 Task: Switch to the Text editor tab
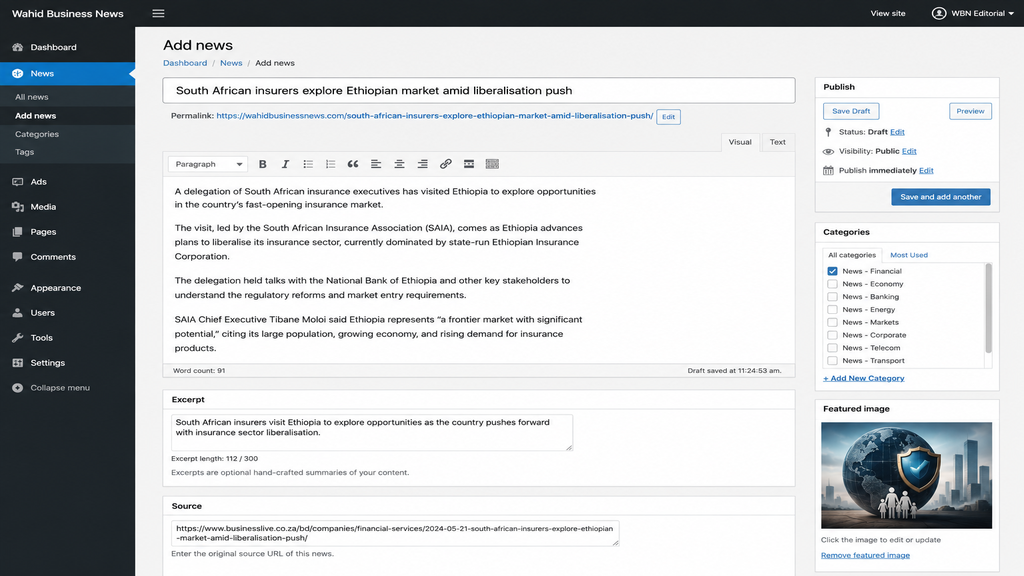click(777, 142)
